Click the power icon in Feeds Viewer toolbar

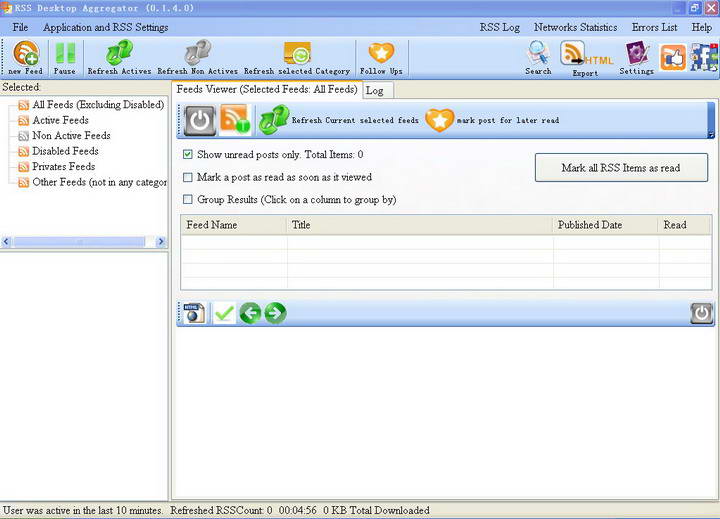[200, 120]
